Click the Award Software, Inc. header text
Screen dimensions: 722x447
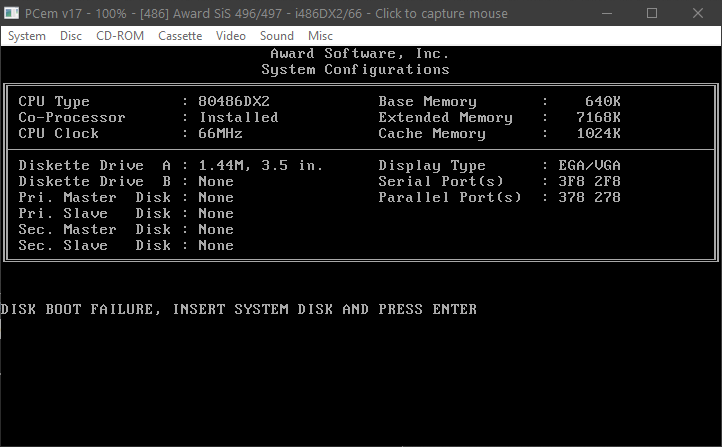(x=359, y=54)
